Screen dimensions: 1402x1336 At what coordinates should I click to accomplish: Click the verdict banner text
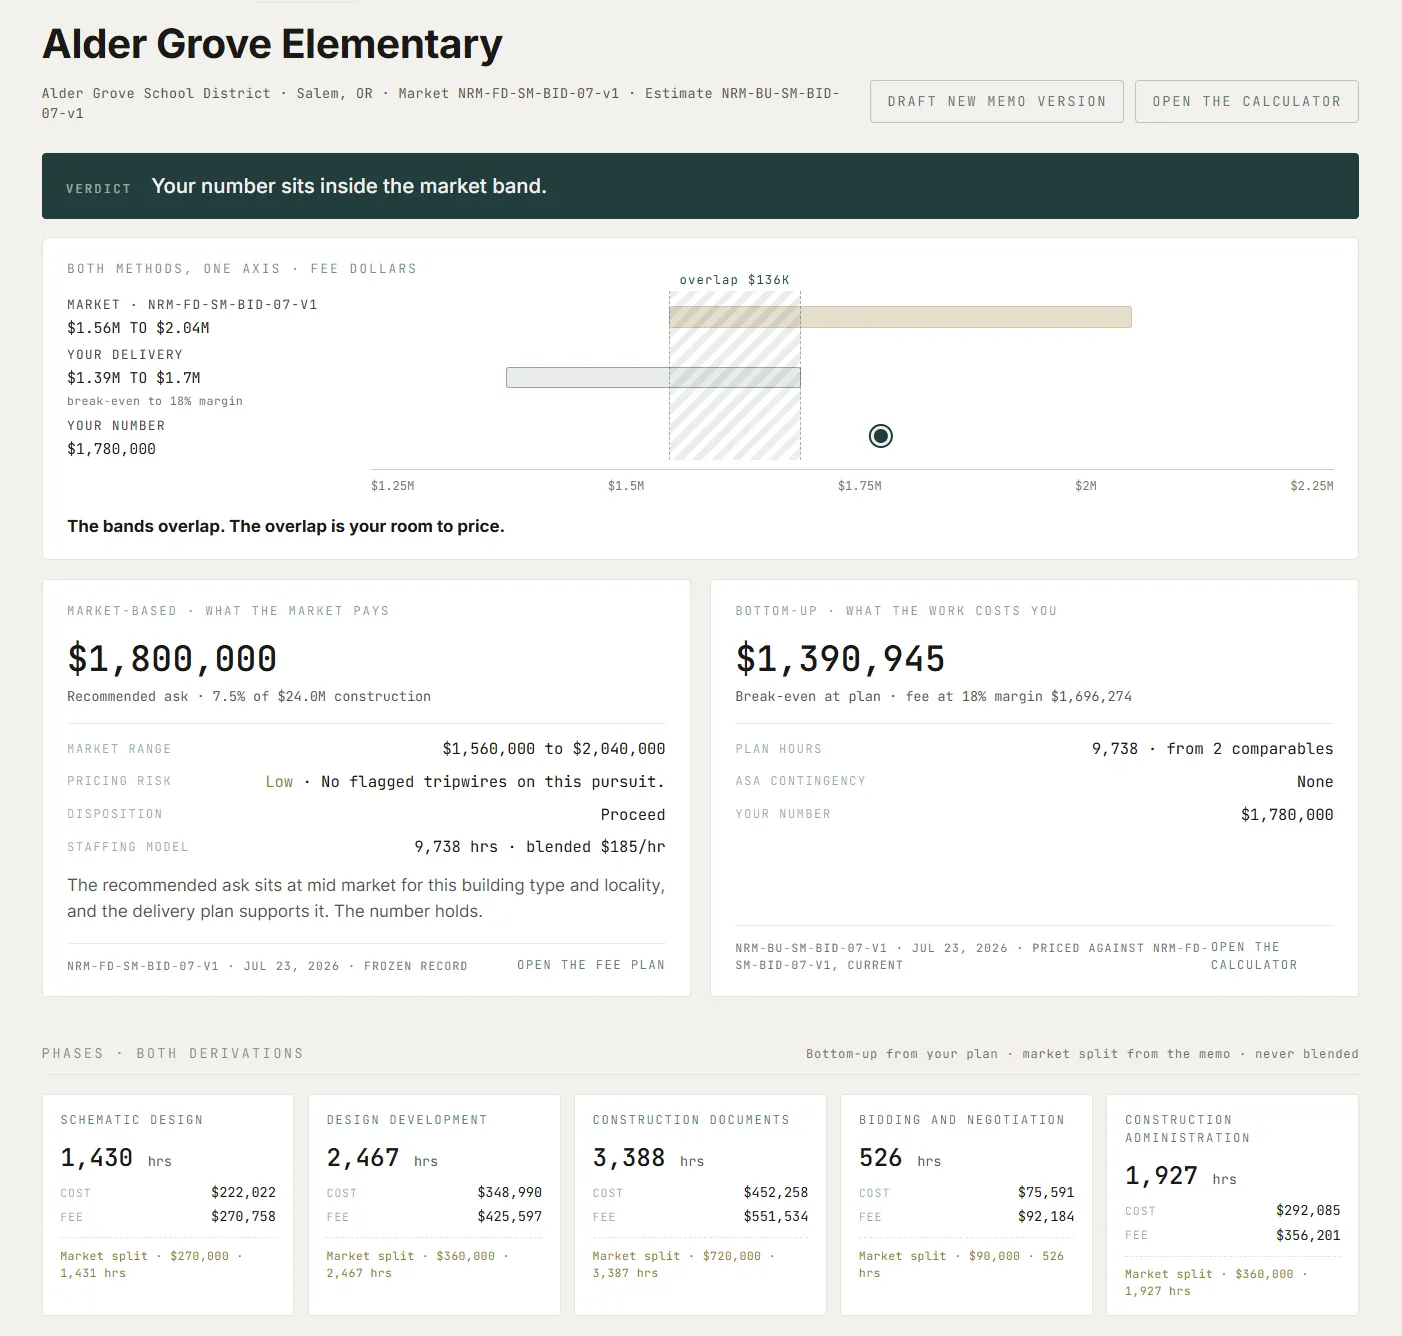click(349, 186)
